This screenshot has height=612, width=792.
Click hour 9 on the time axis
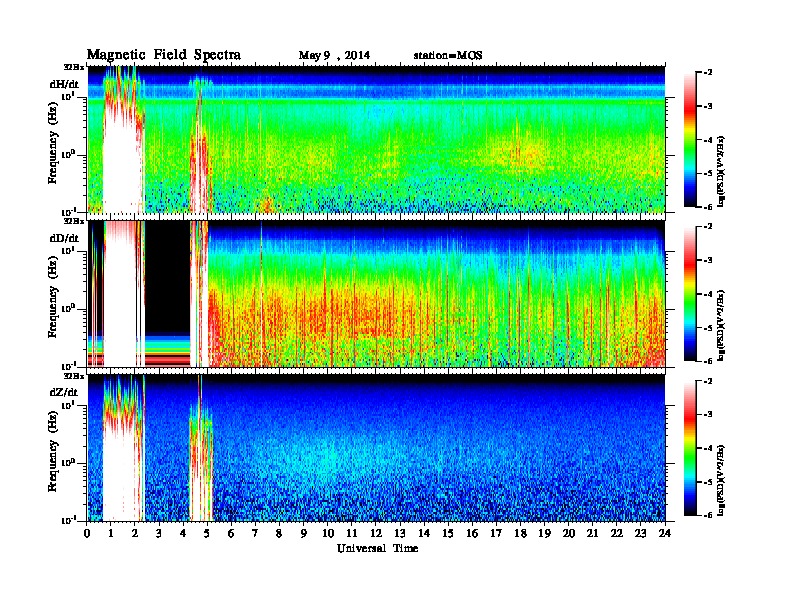304,534
